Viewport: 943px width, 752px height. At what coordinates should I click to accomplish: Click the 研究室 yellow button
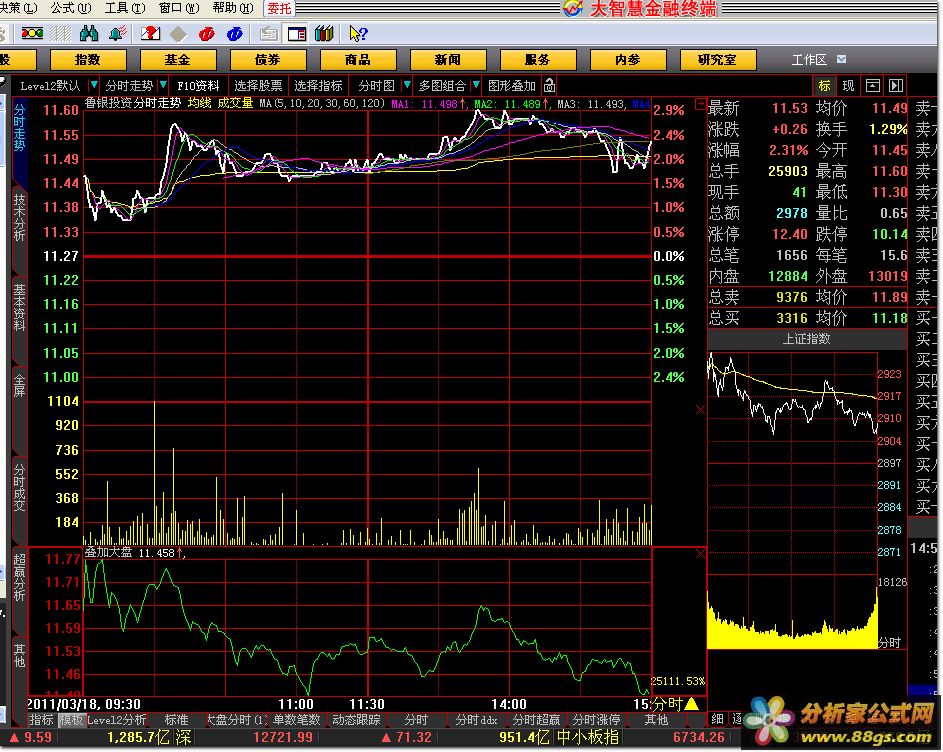pos(717,60)
